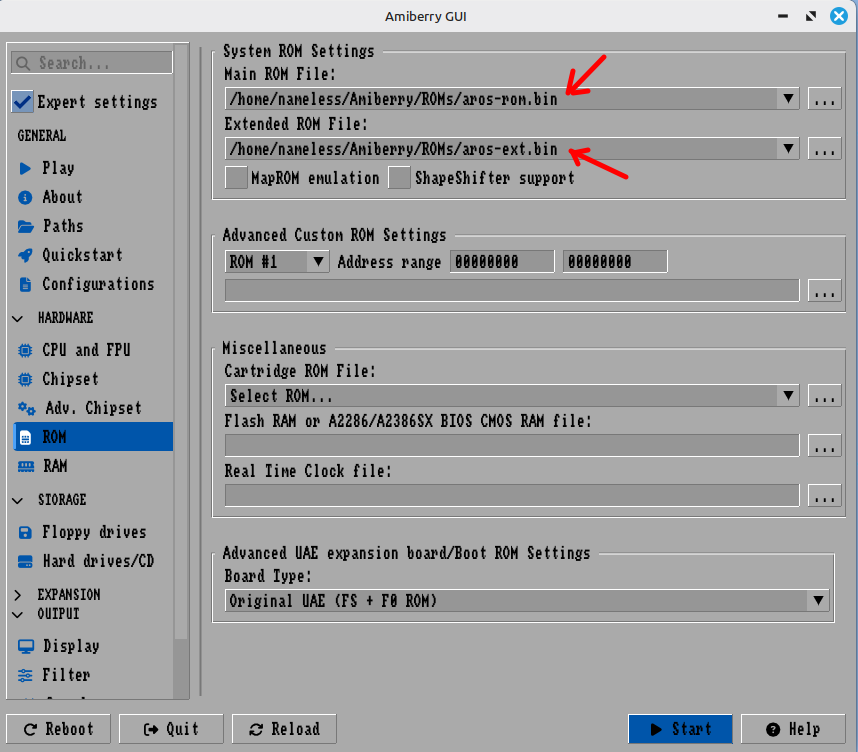This screenshot has width=858, height=752.
Task: Click the second Address range field
Action: click(x=614, y=262)
